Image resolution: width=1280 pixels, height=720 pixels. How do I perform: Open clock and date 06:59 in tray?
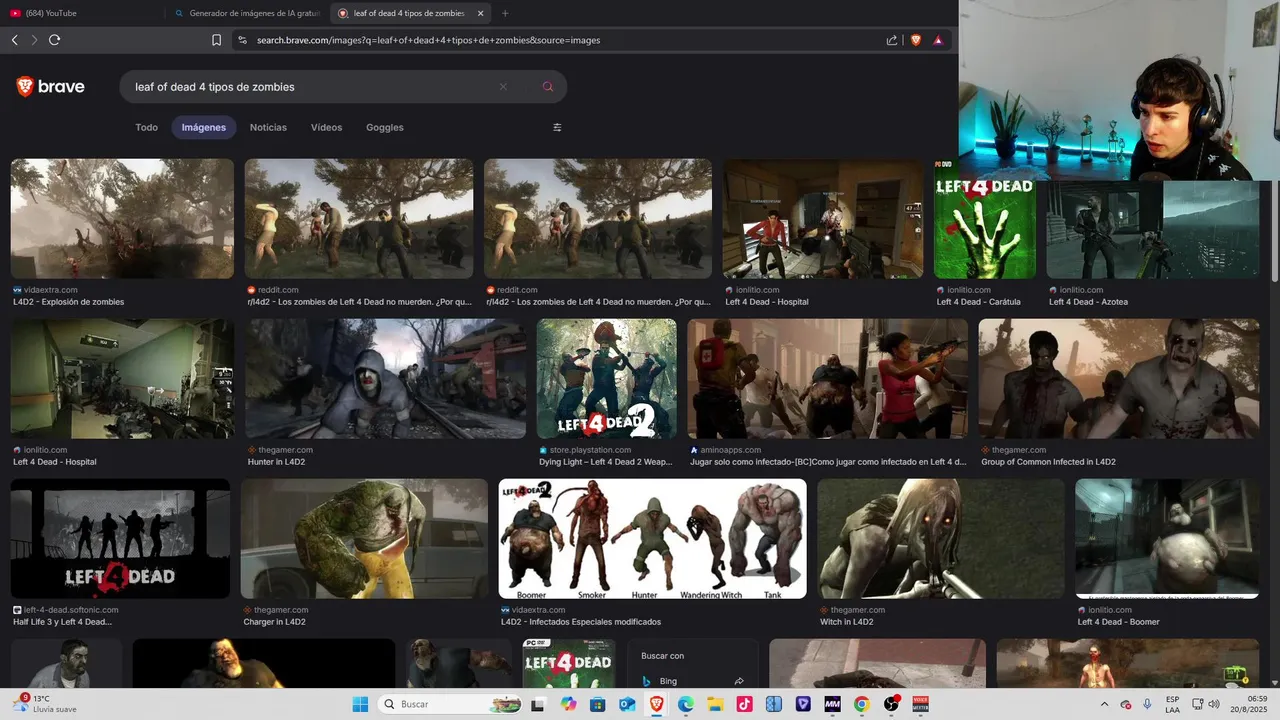pyautogui.click(x=1250, y=704)
